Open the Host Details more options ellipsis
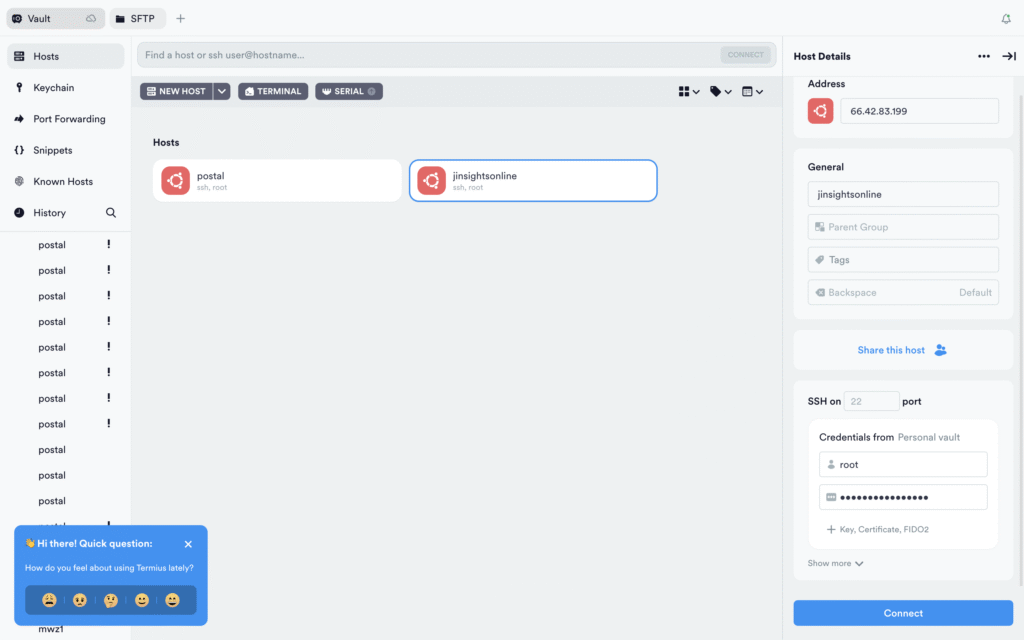This screenshot has width=1024, height=640. 984,56
